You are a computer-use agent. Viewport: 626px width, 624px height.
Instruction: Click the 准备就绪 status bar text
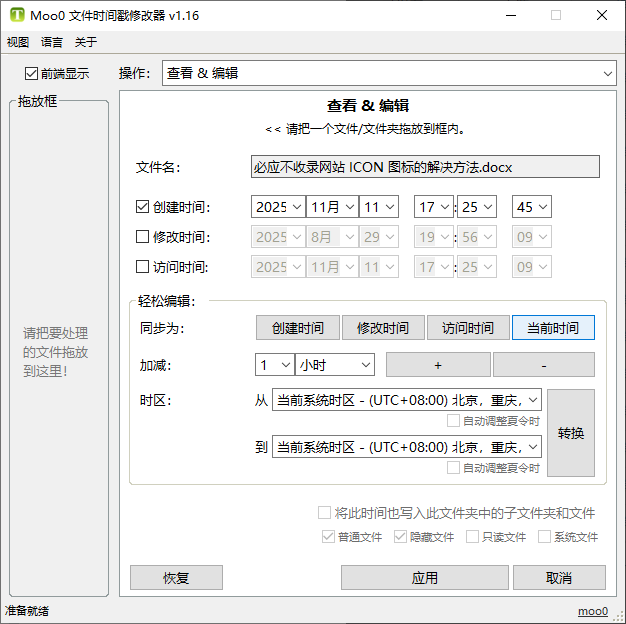27,611
